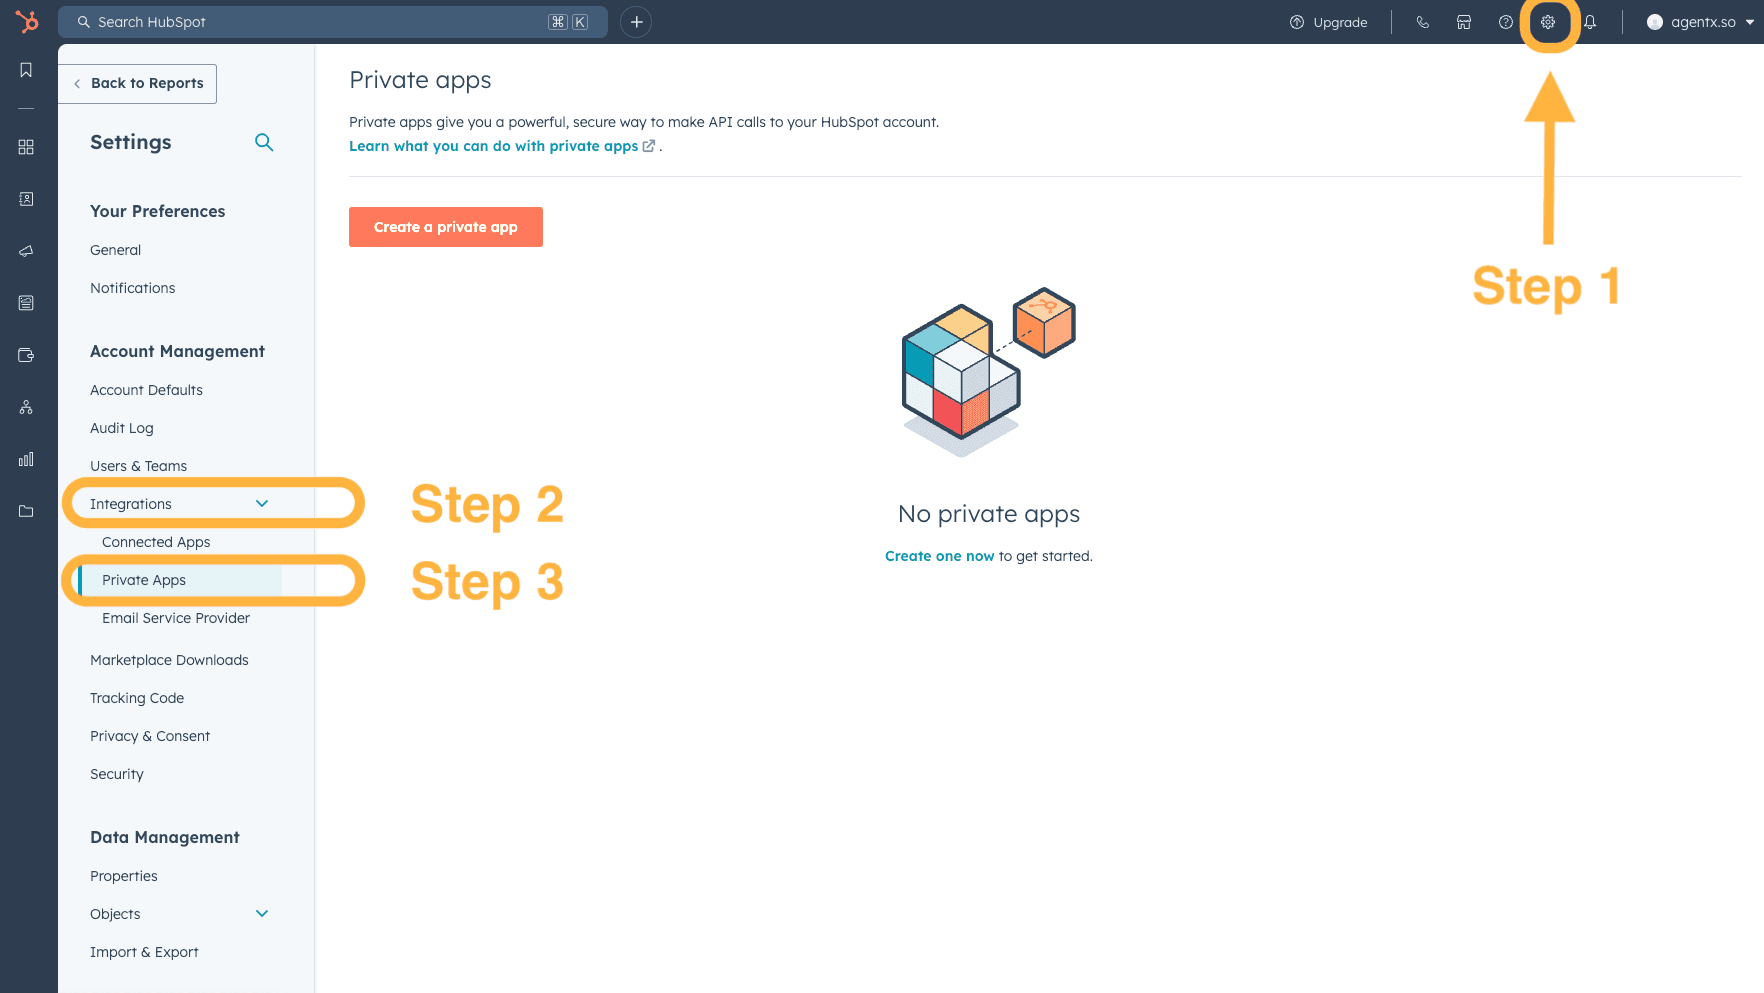
Task: Open the calling phone icon
Action: (1422, 22)
